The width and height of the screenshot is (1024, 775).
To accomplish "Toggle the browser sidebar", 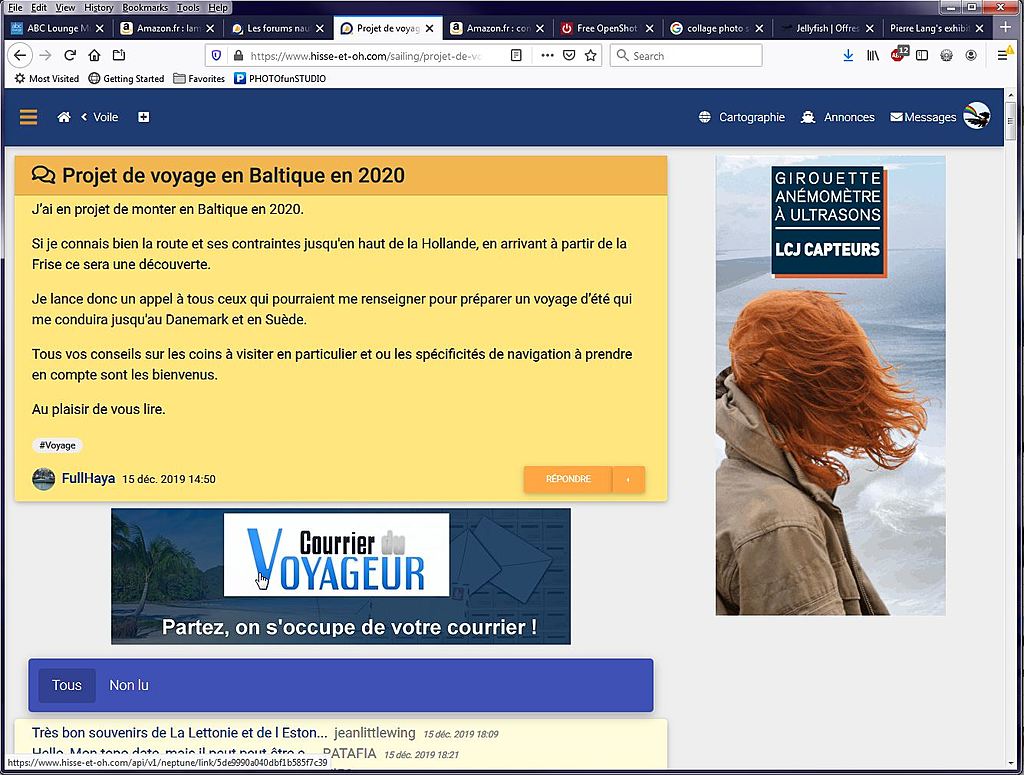I will [922, 55].
